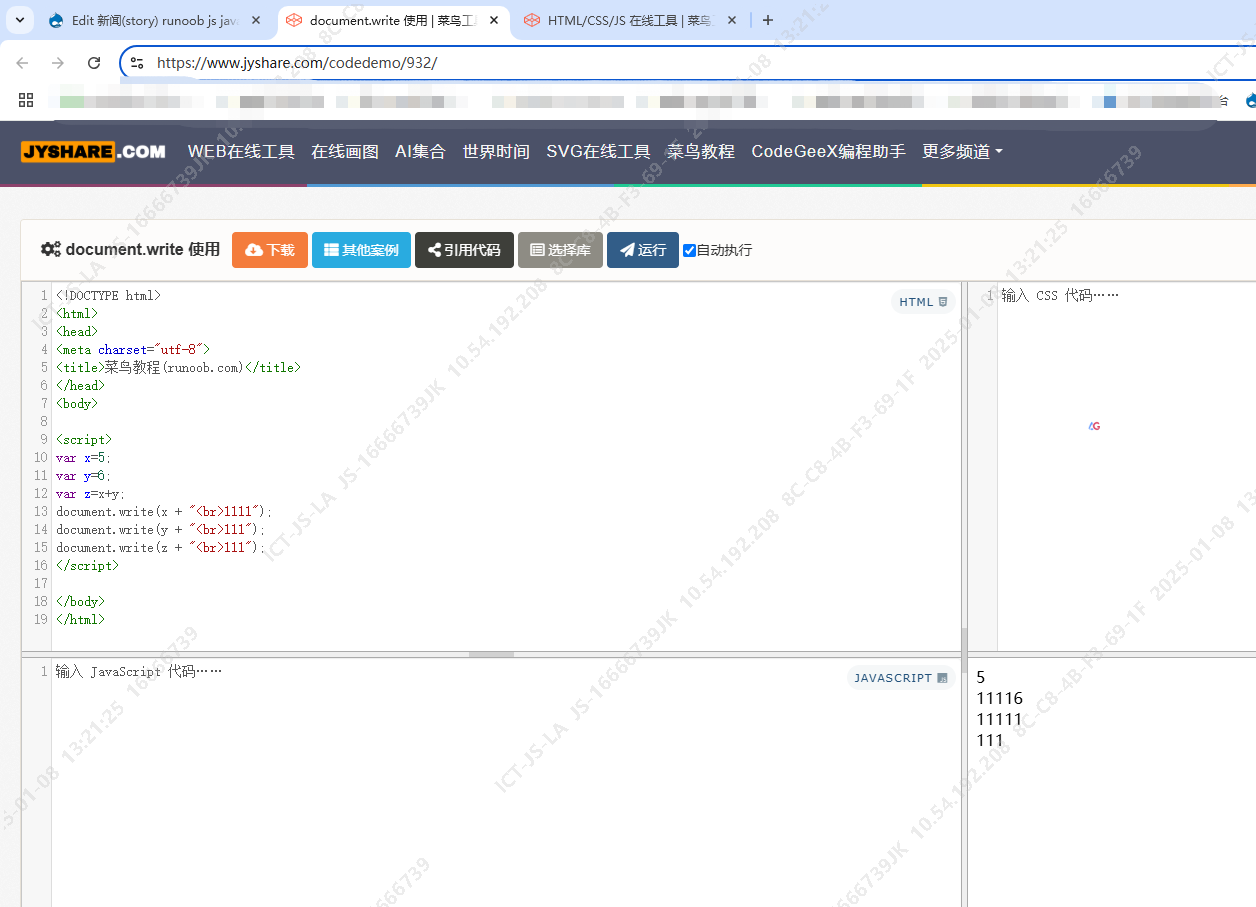Reload the current page
Image resolution: width=1256 pixels, height=907 pixels.
[x=94, y=63]
